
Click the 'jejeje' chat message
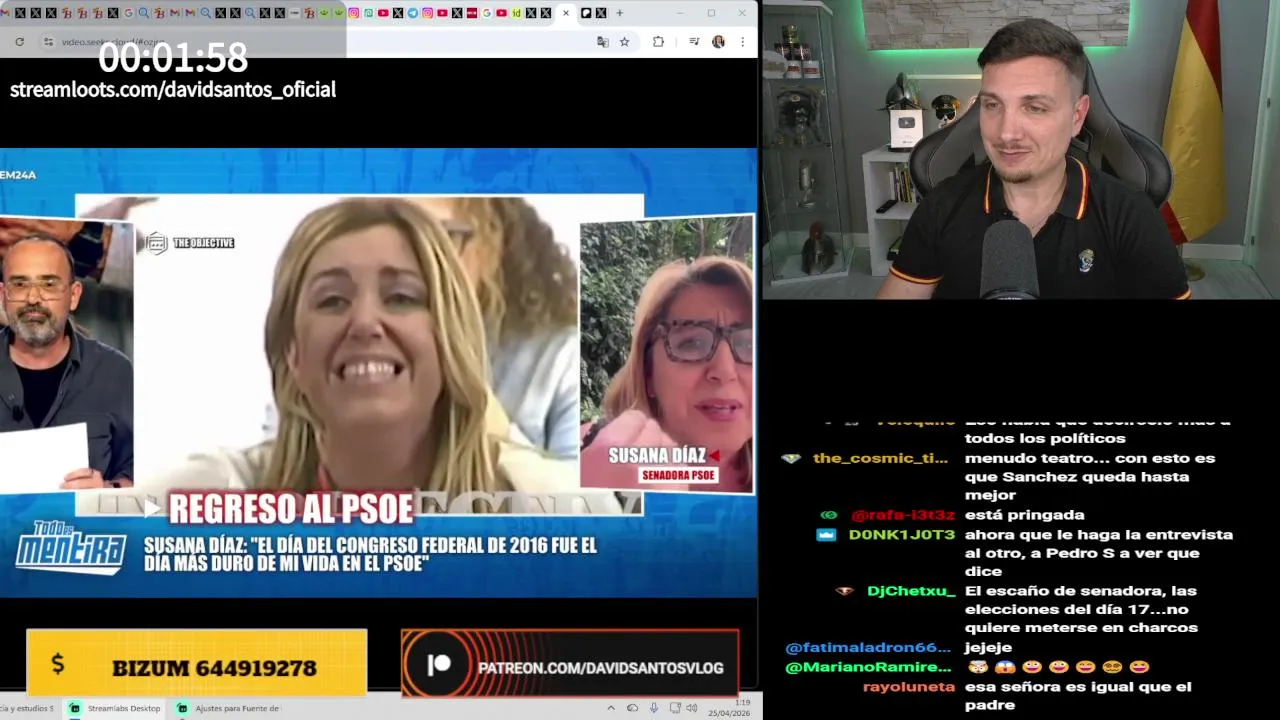tap(990, 648)
